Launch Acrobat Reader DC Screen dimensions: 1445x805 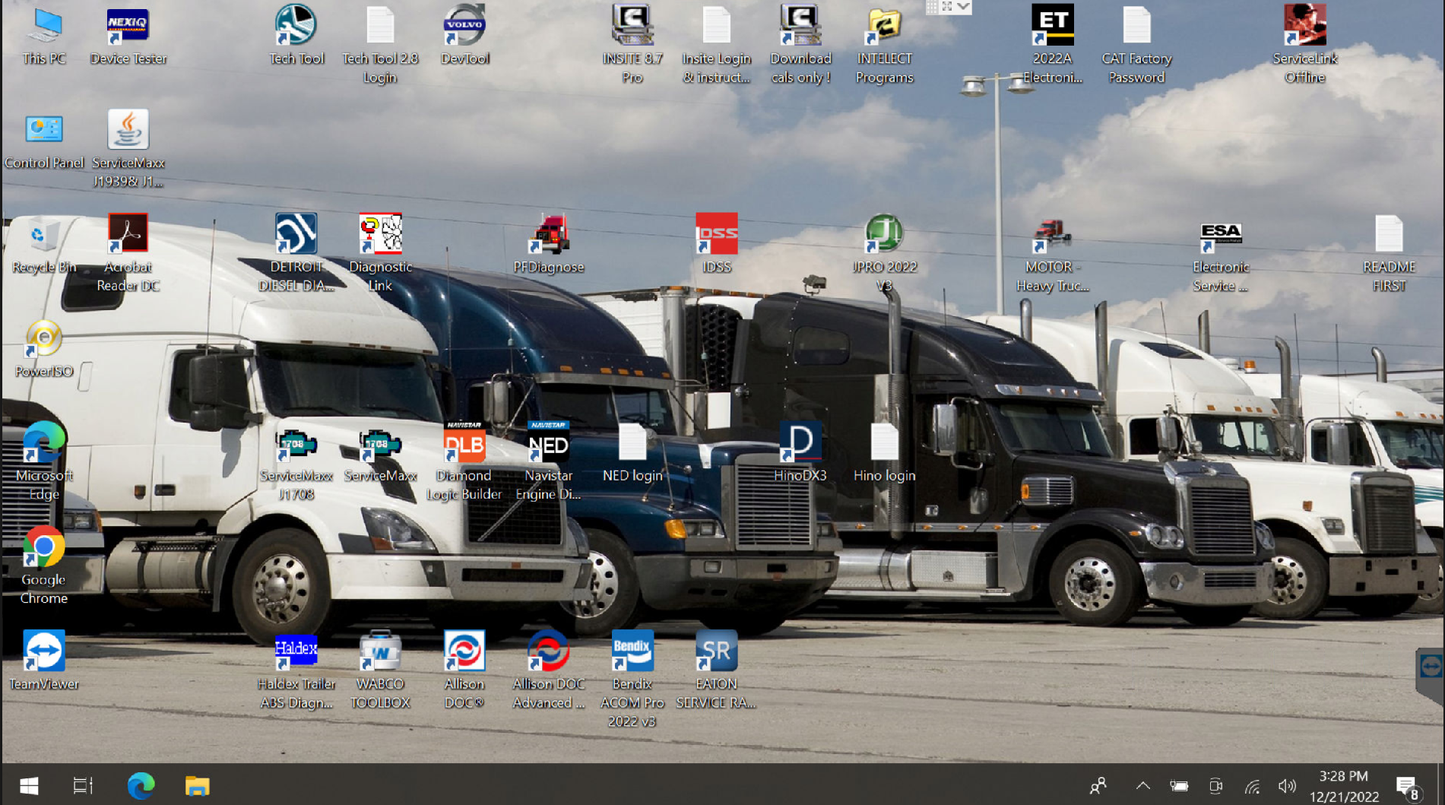pyautogui.click(x=128, y=254)
